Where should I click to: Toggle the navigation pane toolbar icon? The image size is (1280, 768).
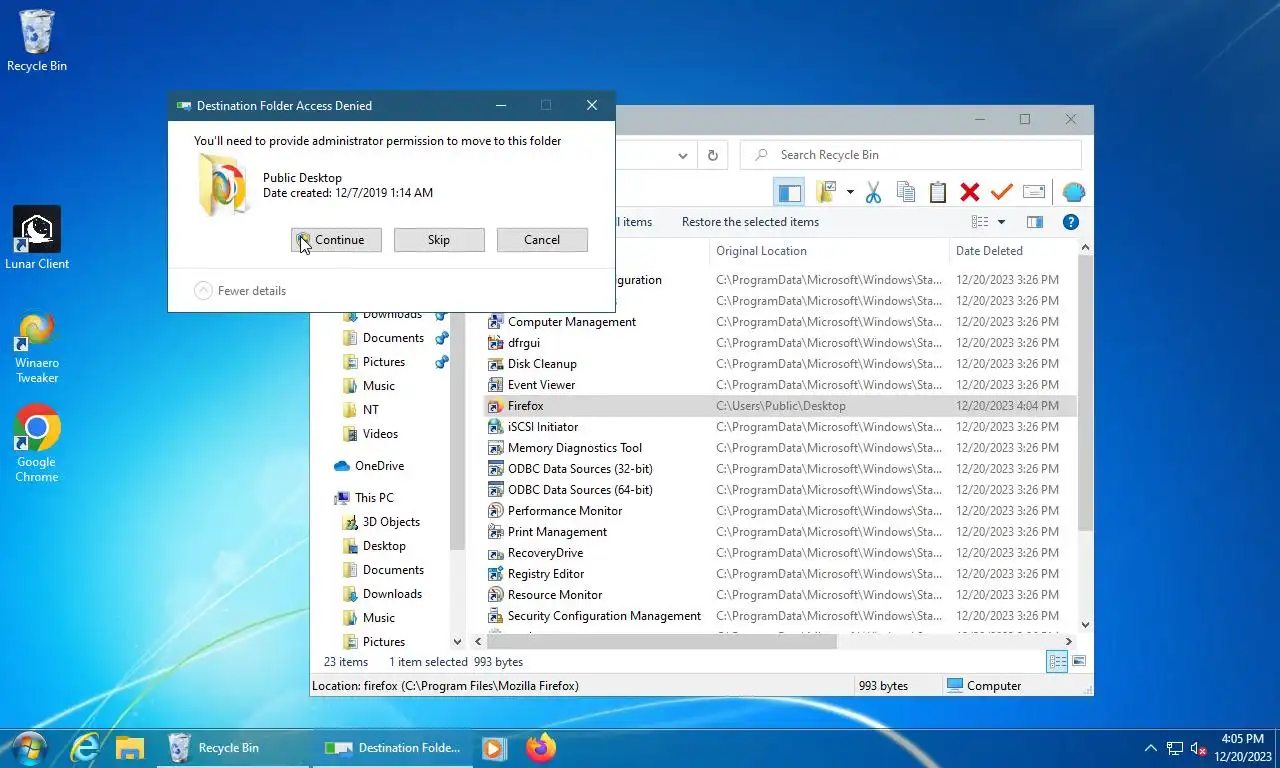789,192
